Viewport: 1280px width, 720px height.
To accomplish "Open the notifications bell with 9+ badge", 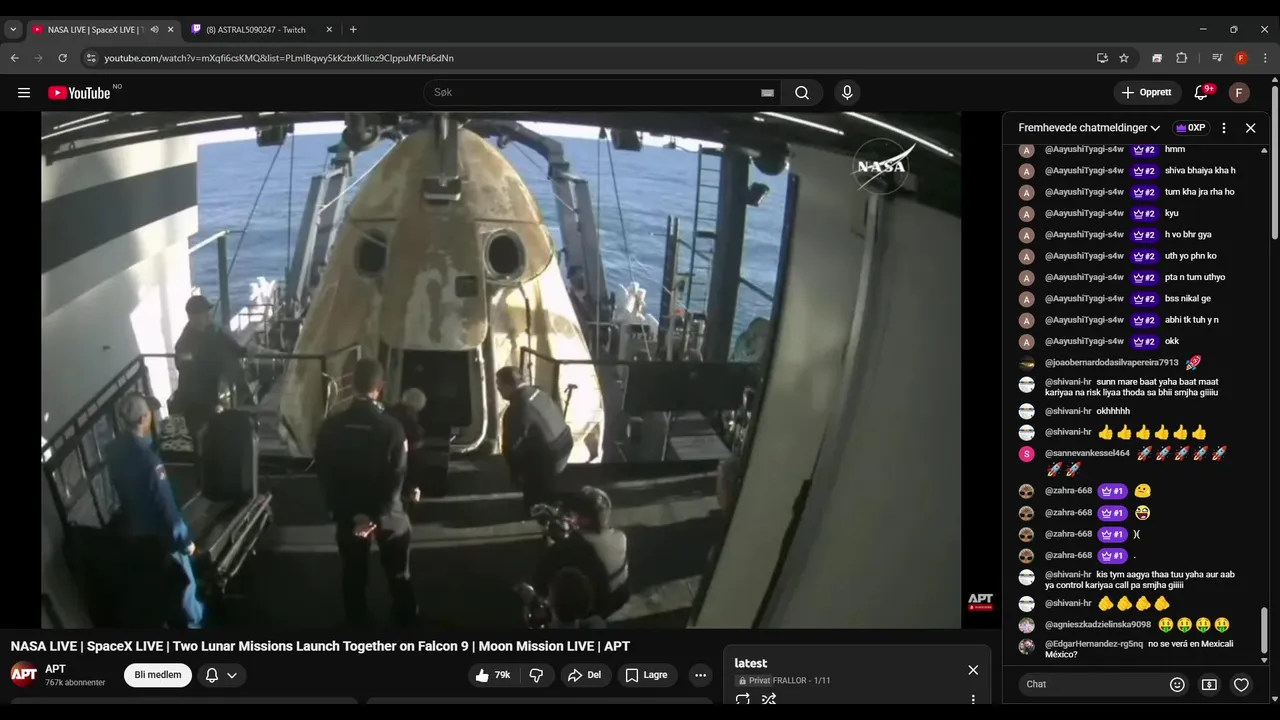I will pyautogui.click(x=1201, y=93).
